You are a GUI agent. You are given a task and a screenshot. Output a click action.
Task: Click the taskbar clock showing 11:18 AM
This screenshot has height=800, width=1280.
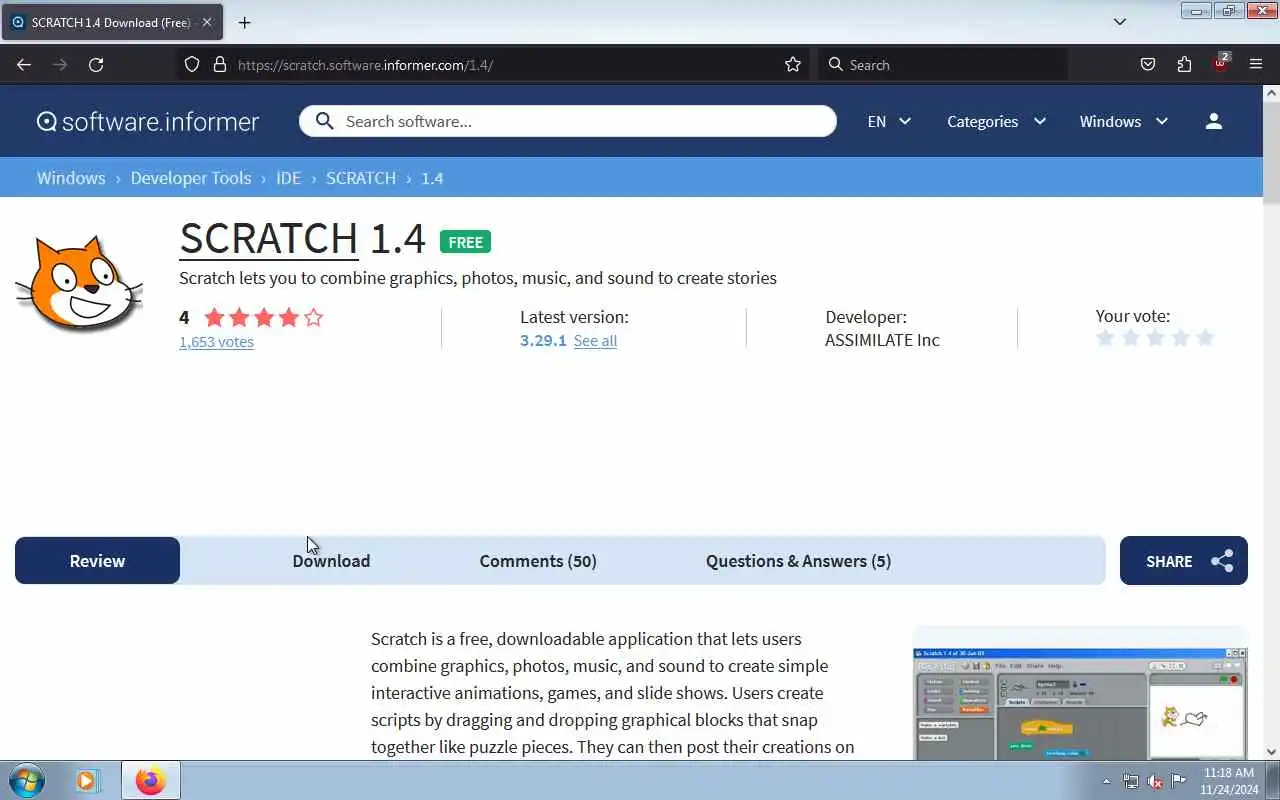click(x=1228, y=781)
